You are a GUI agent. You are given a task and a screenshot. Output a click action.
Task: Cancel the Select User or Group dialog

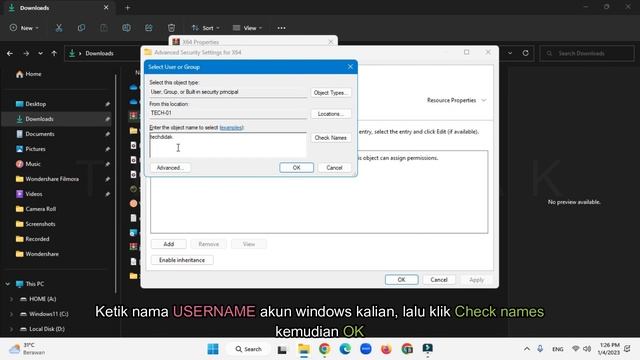(334, 168)
